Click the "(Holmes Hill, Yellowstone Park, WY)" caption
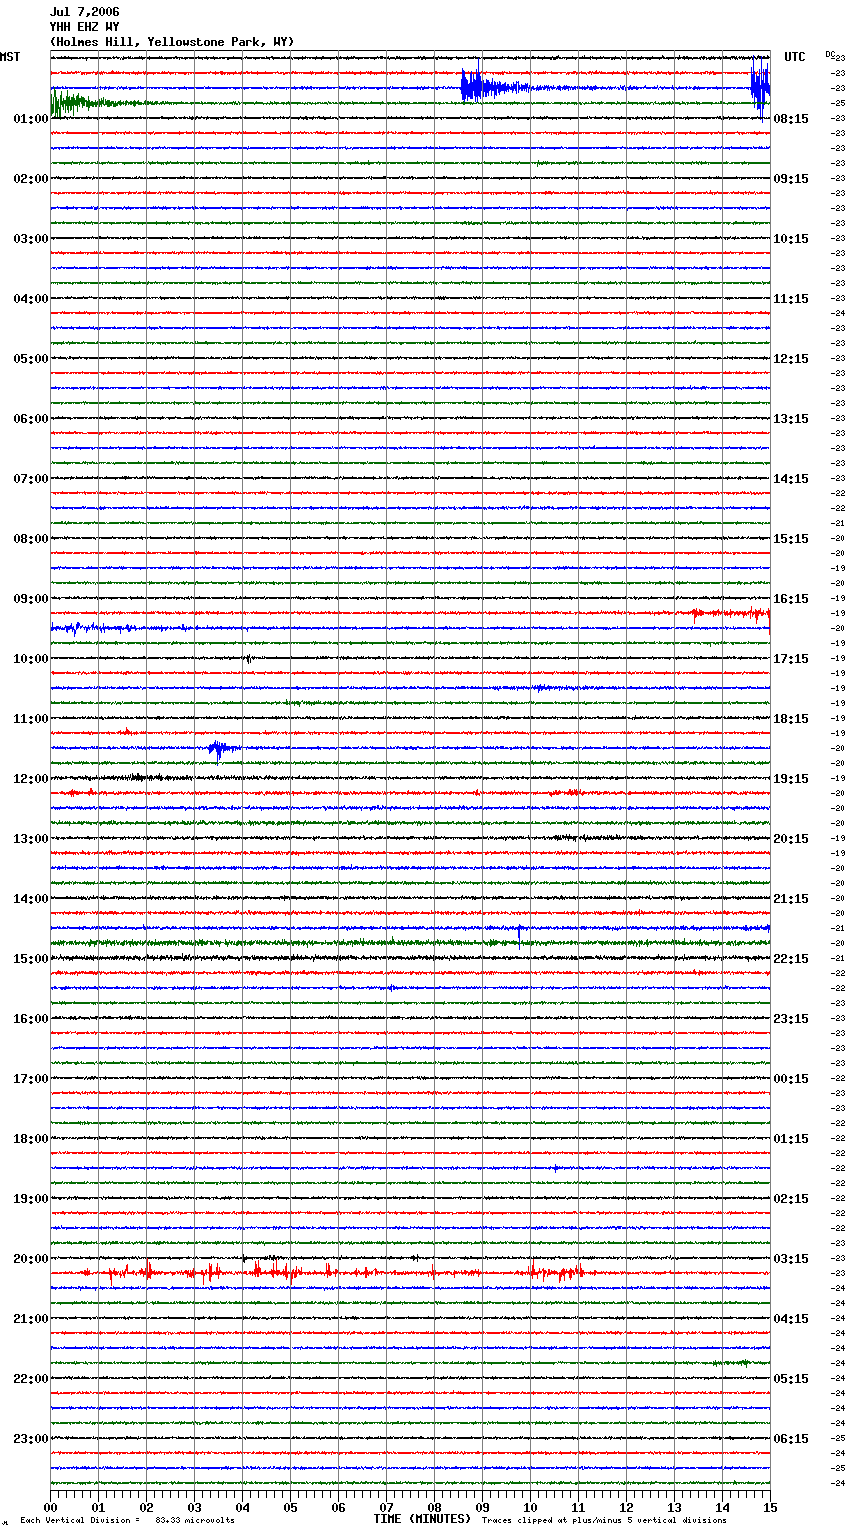850x1534 pixels. coord(172,42)
